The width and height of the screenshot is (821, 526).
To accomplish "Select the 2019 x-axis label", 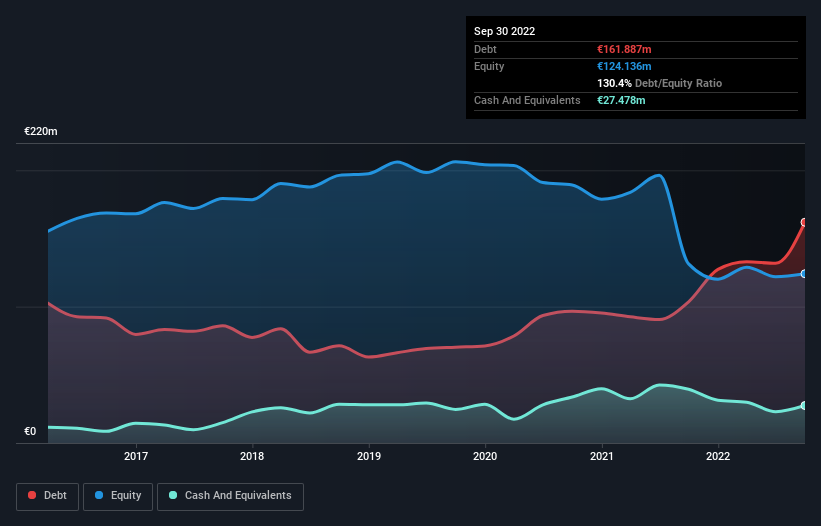I will click(x=369, y=456).
